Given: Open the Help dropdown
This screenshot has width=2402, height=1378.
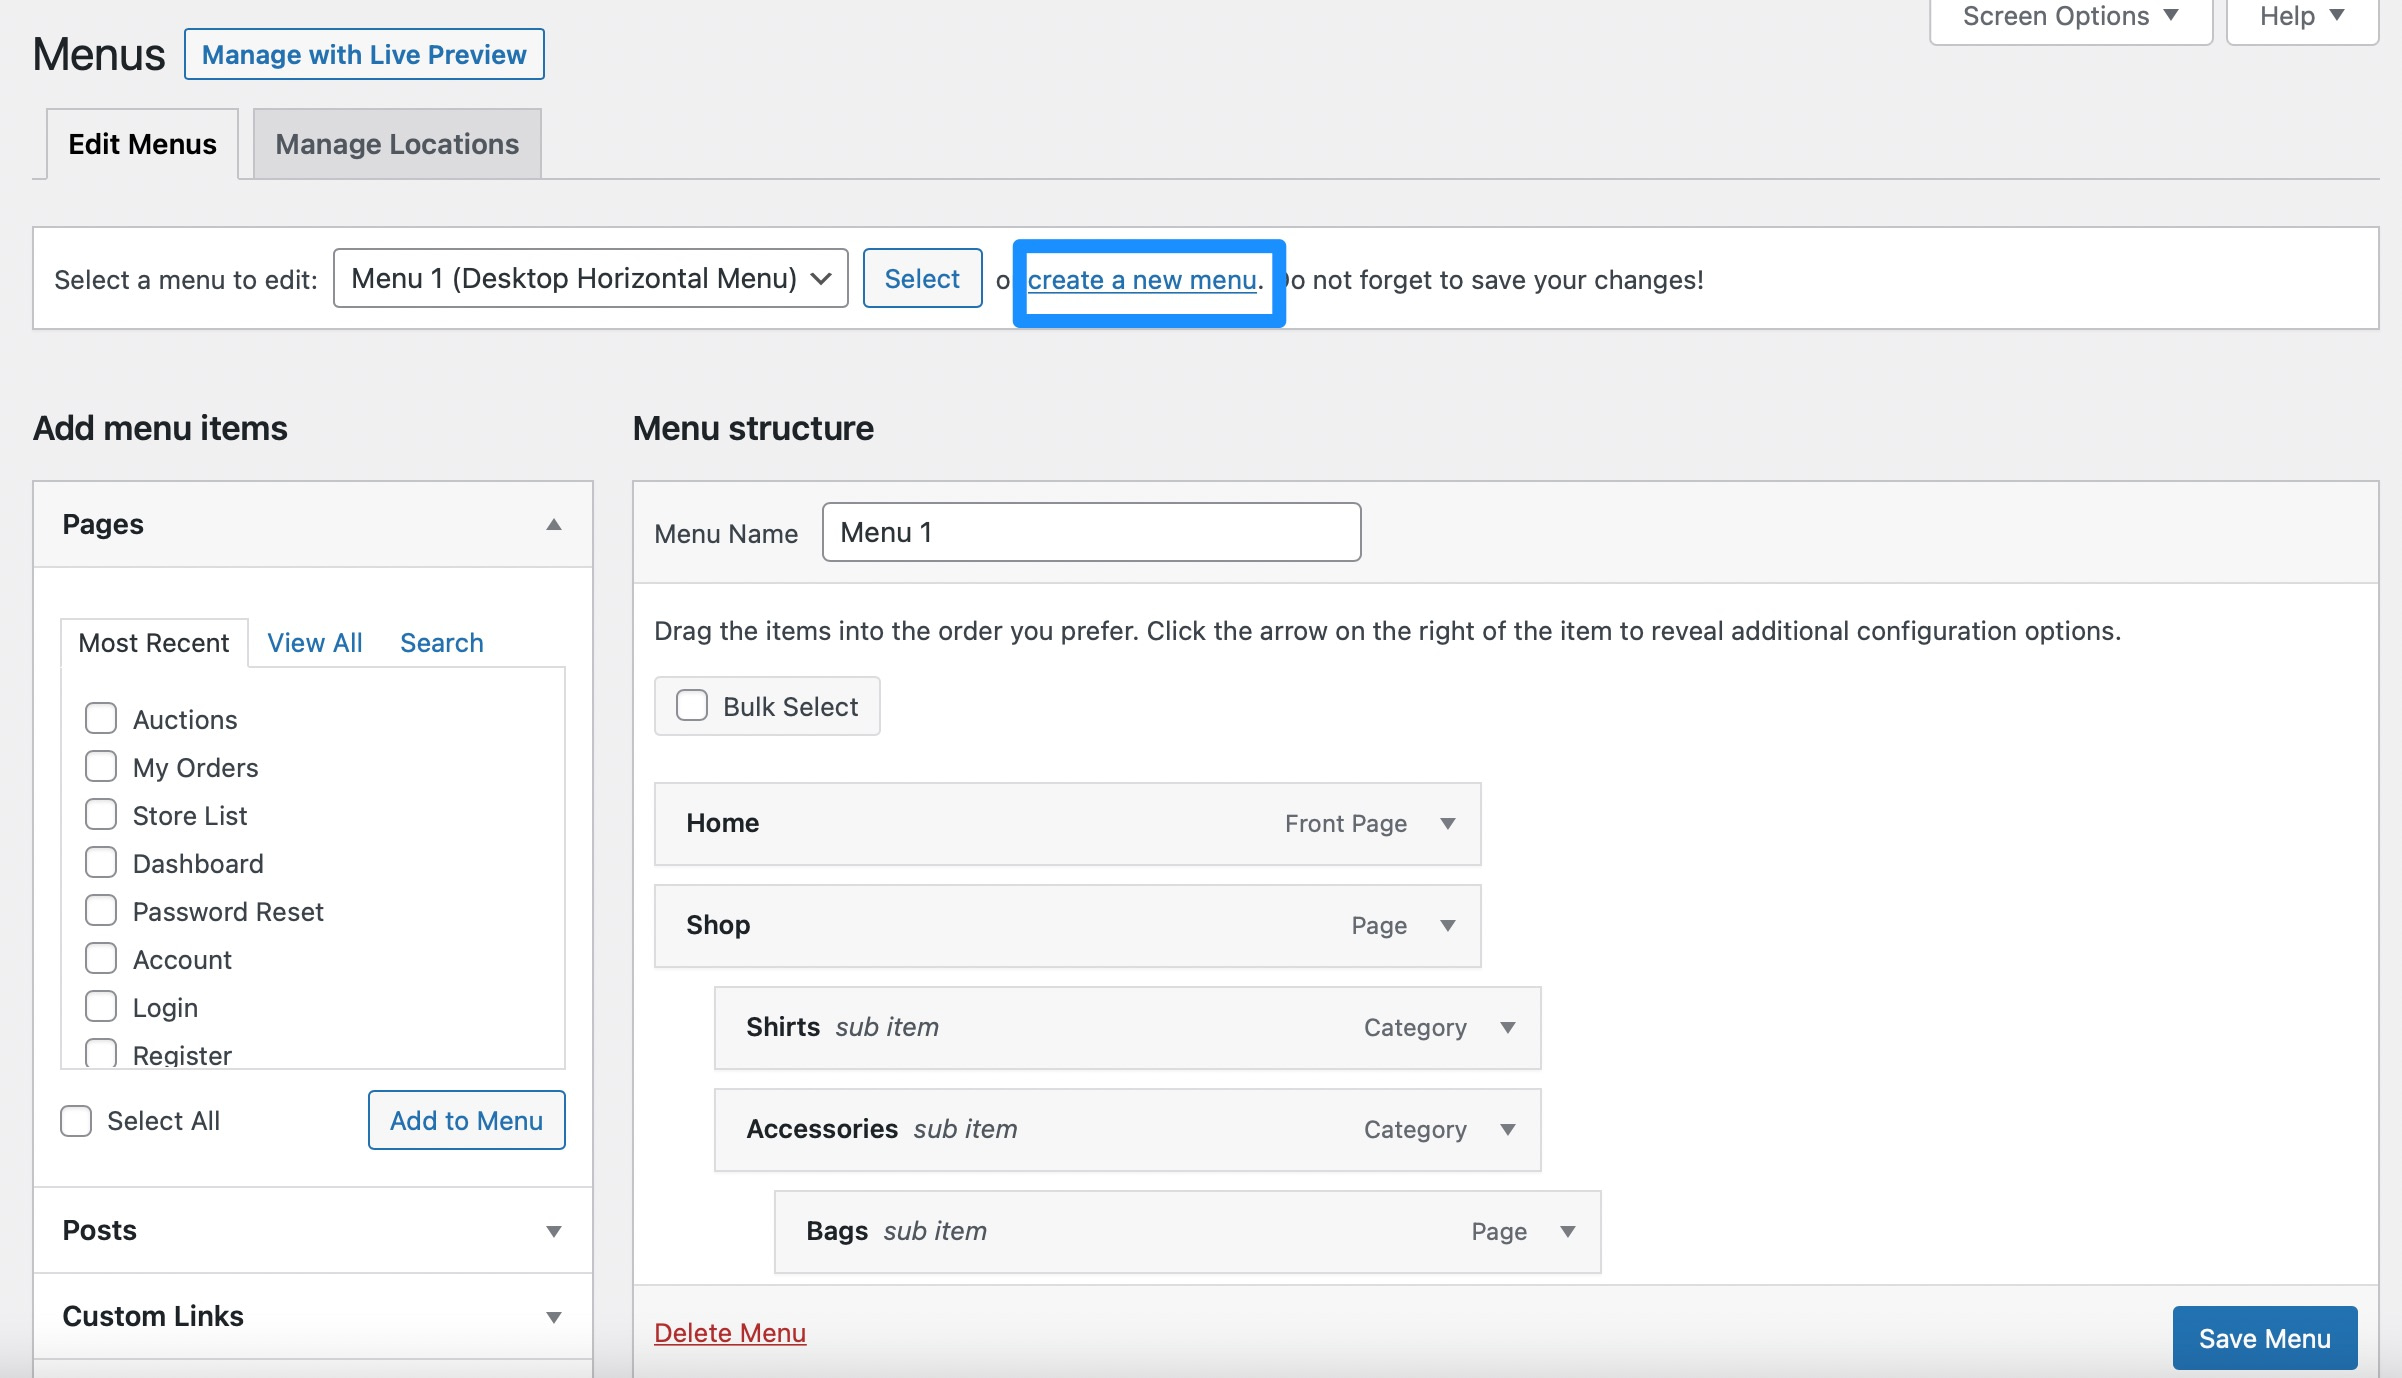Looking at the screenshot, I should (x=2299, y=16).
